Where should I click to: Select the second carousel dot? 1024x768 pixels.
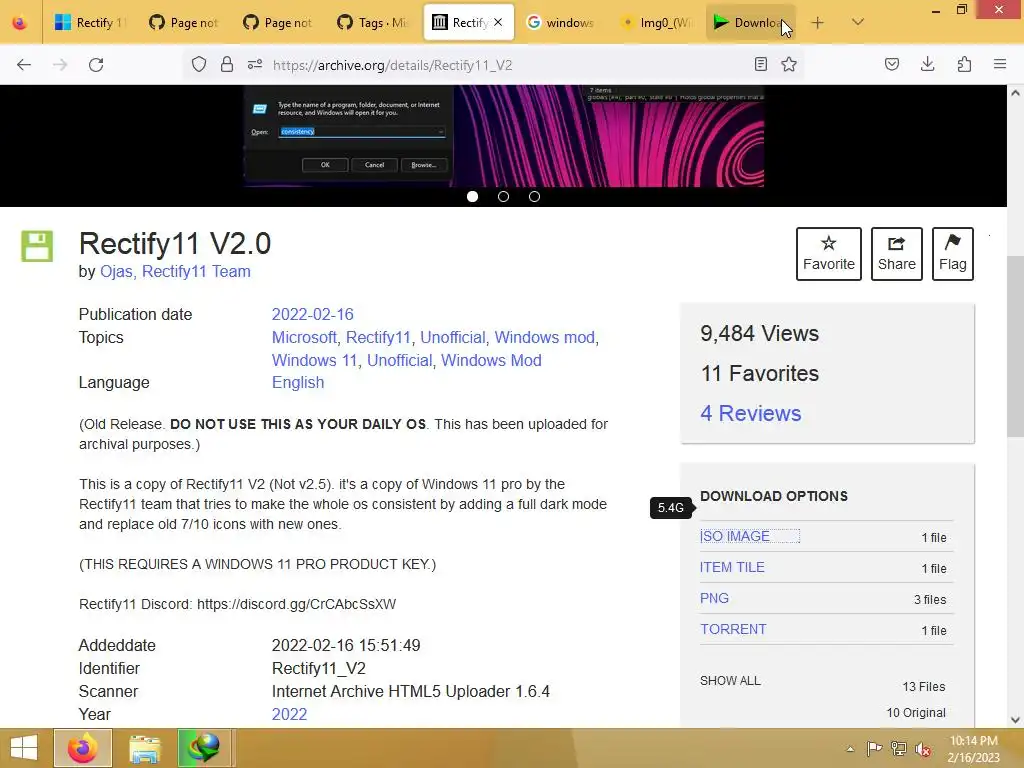click(x=503, y=197)
